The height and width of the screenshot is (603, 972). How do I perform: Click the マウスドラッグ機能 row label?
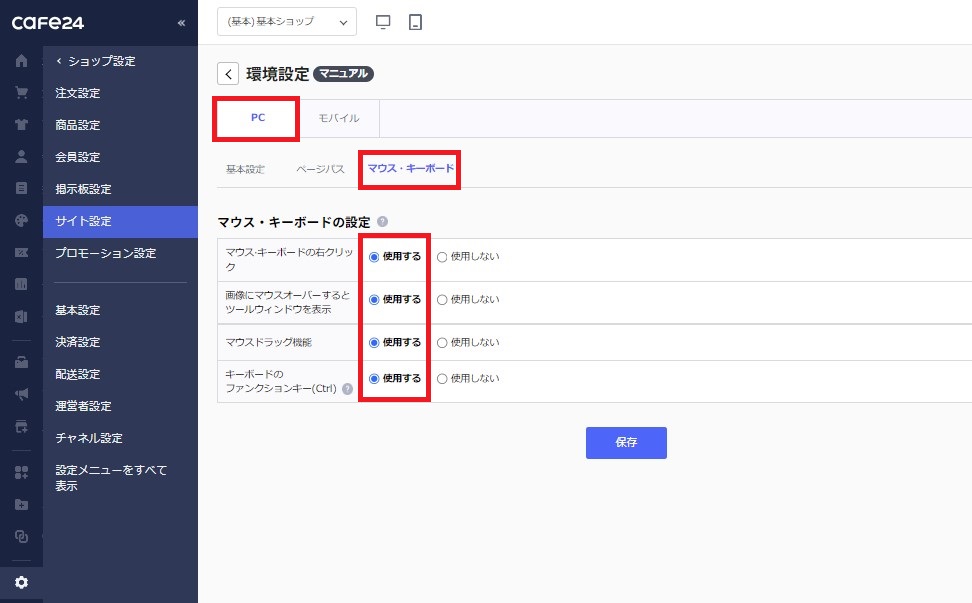(268, 342)
